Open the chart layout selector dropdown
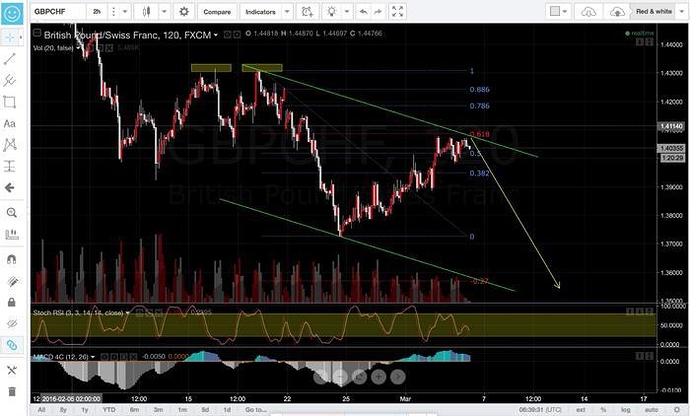The image size is (690, 416). click(559, 12)
